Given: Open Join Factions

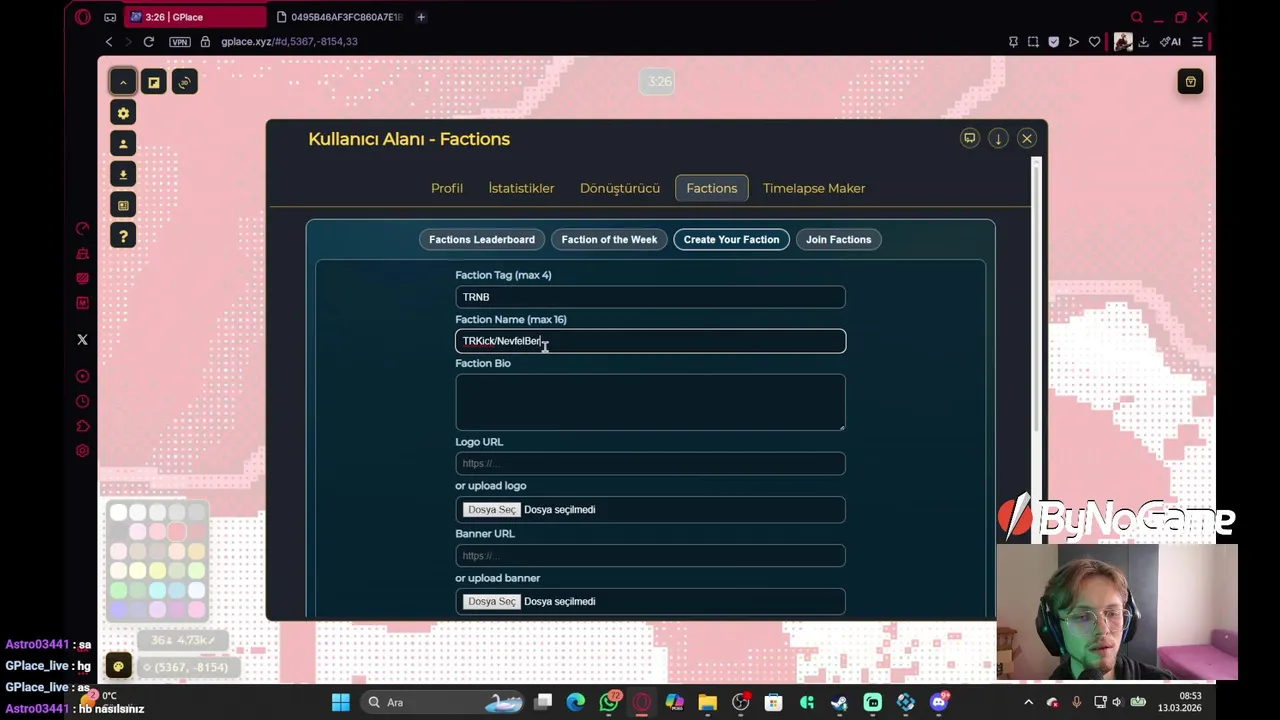Looking at the screenshot, I should tap(838, 239).
